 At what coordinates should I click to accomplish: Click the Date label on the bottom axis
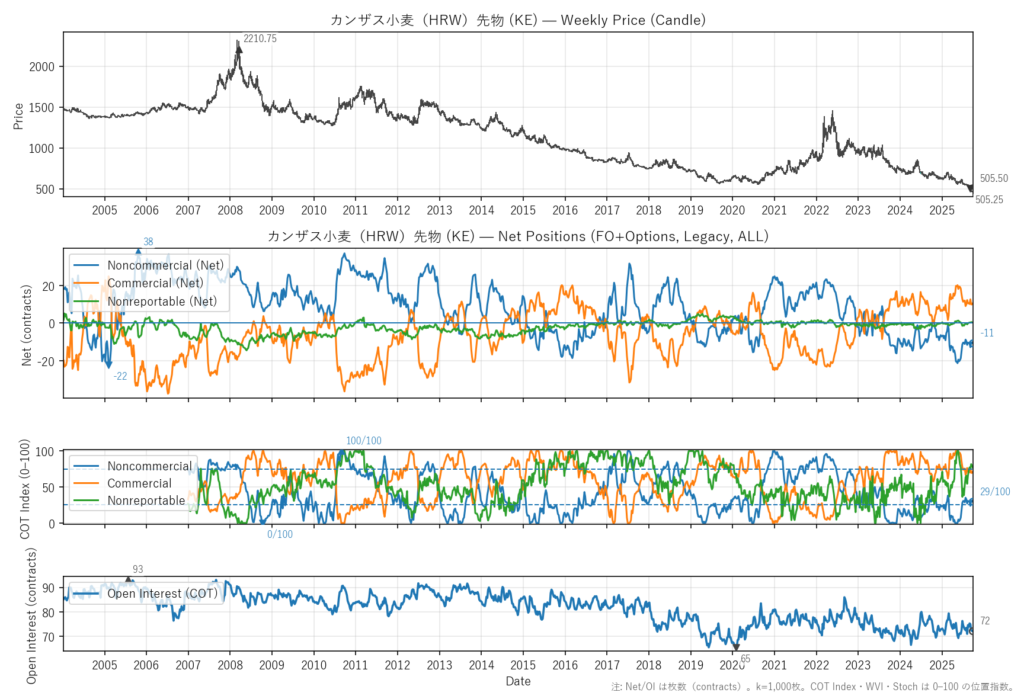tap(518, 682)
